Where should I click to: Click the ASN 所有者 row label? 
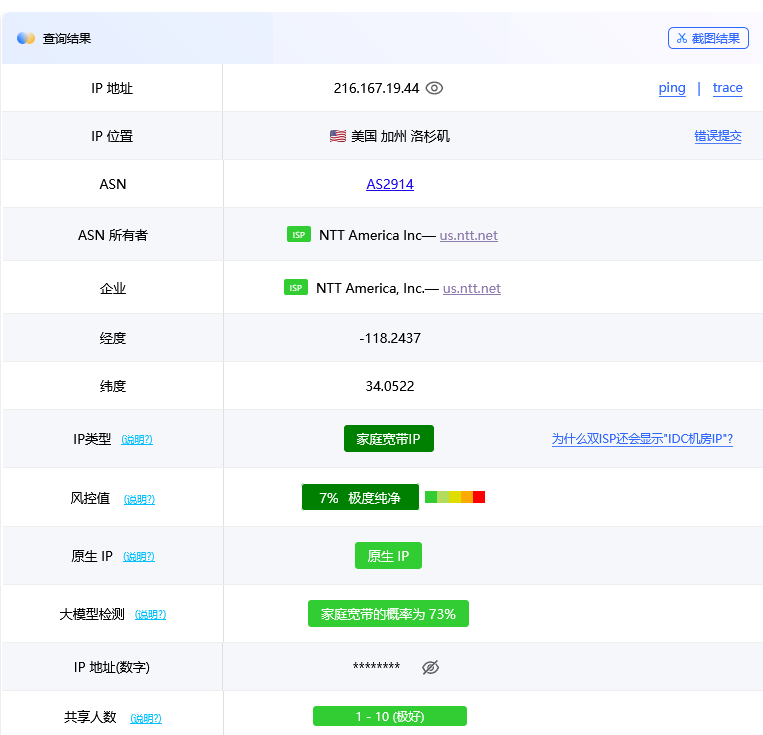113,235
